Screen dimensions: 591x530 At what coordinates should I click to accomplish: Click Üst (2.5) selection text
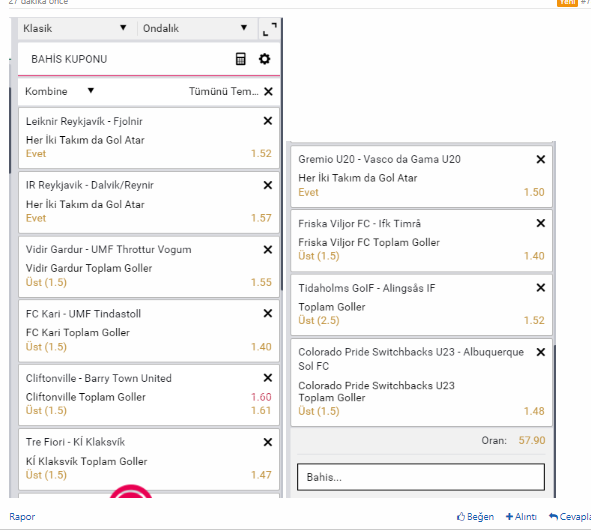tap(319, 320)
